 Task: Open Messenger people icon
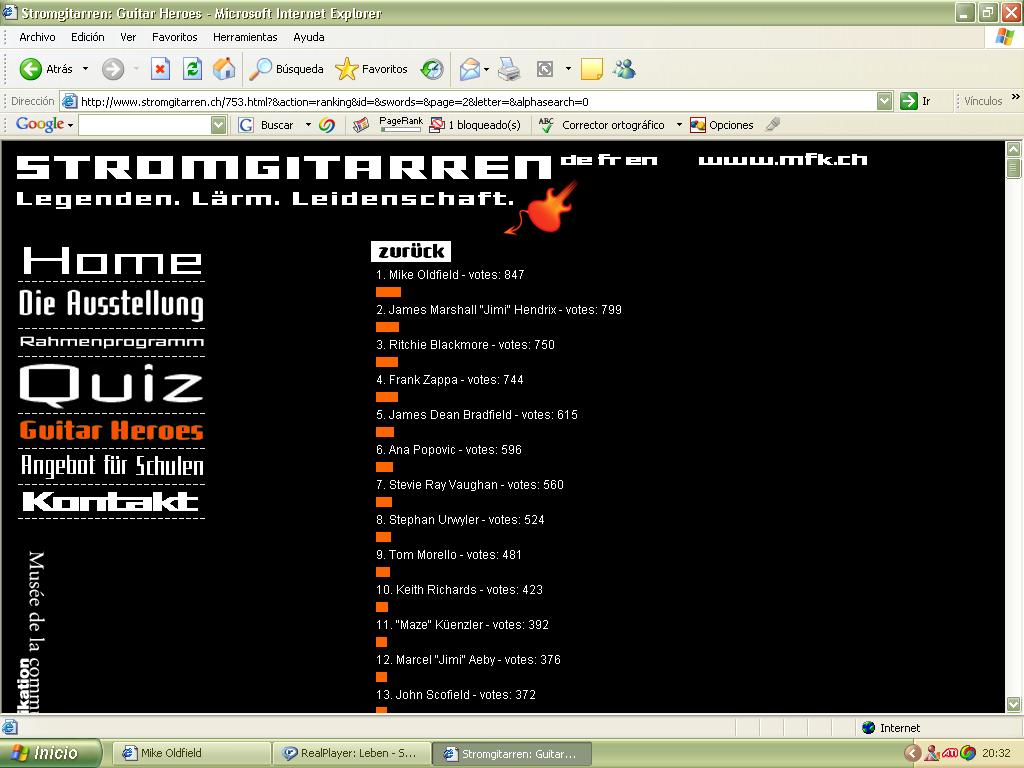(624, 69)
